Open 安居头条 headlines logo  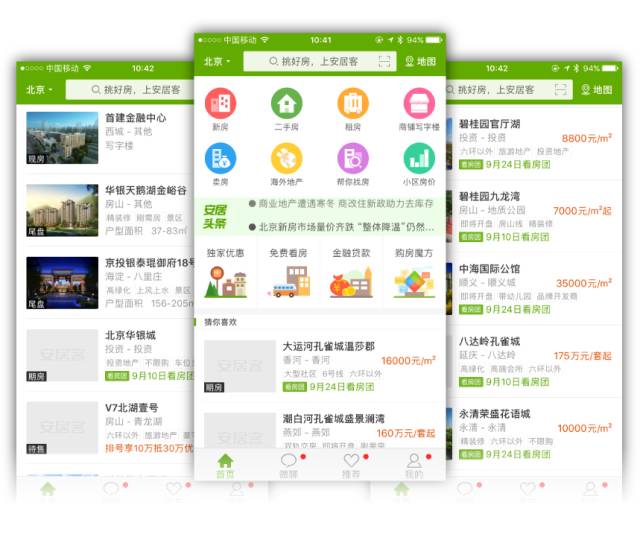[x=215, y=217]
